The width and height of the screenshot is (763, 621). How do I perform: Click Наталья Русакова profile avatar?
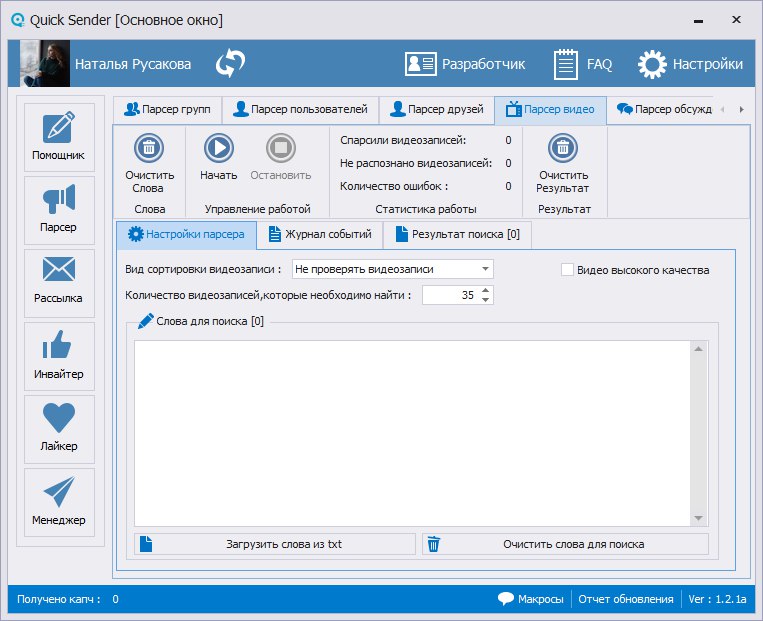45,64
